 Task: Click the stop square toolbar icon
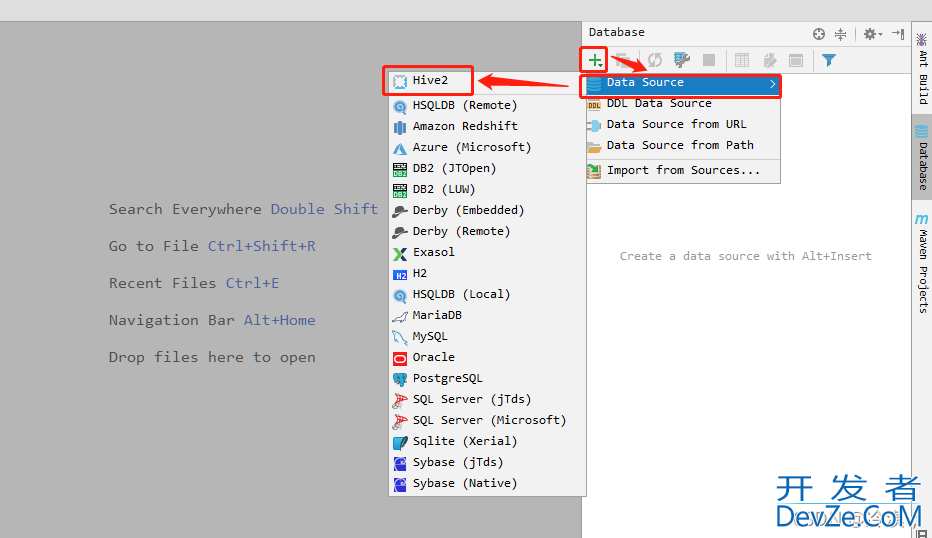[x=709, y=60]
